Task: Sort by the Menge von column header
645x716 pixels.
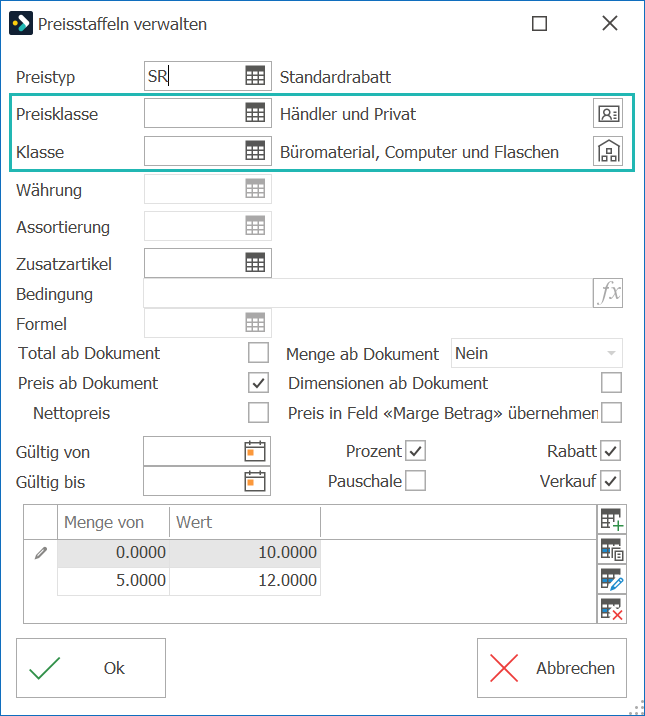Action: 113,522
